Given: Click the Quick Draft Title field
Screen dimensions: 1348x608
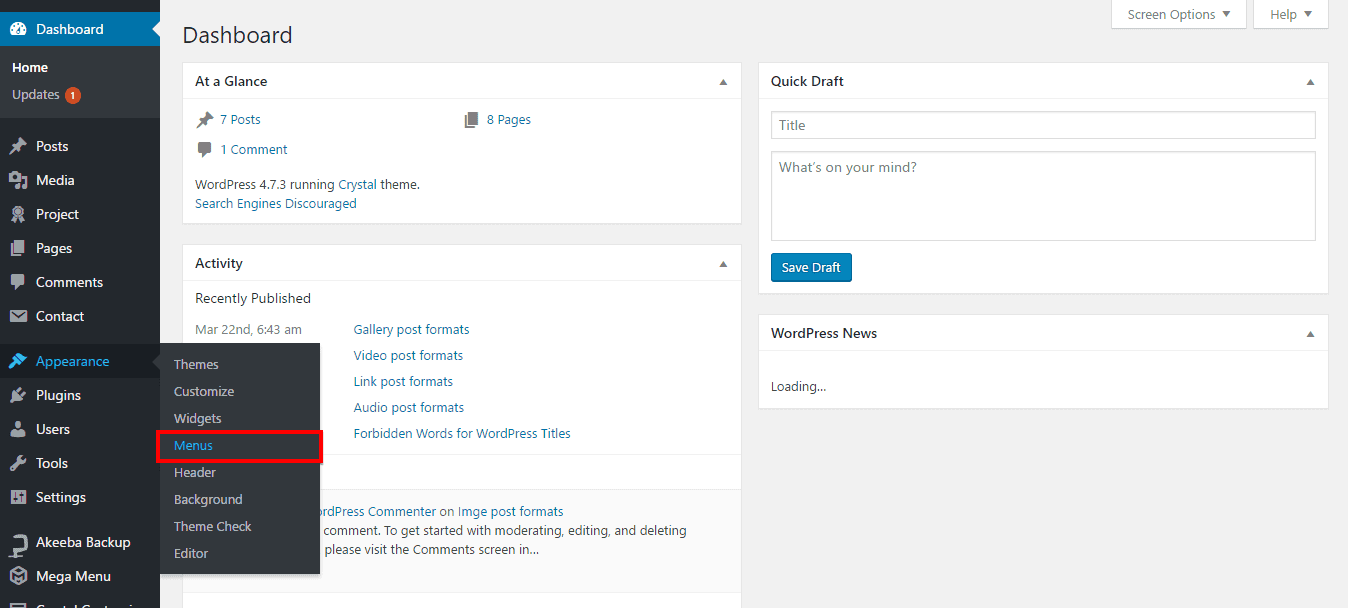Looking at the screenshot, I should 1042,125.
